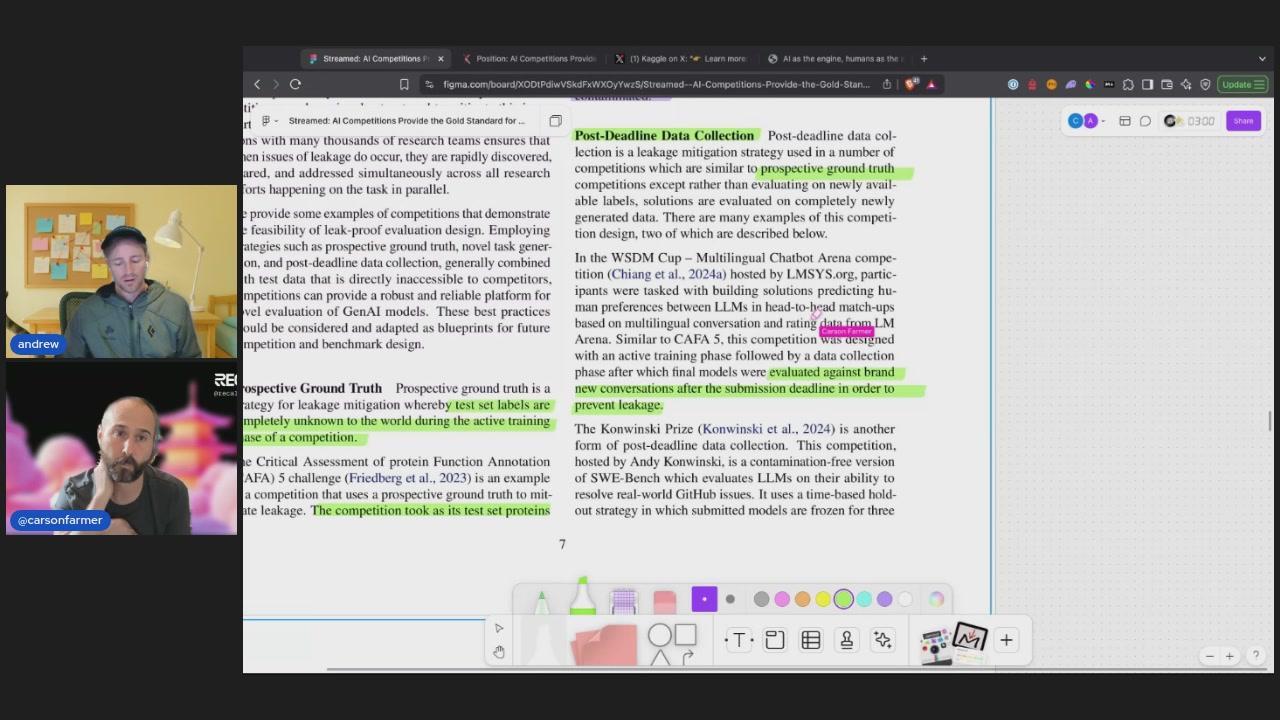Close the 'Streamed: AI Competitions' tab
Viewport: 1280px width, 720px height.
tap(441, 59)
